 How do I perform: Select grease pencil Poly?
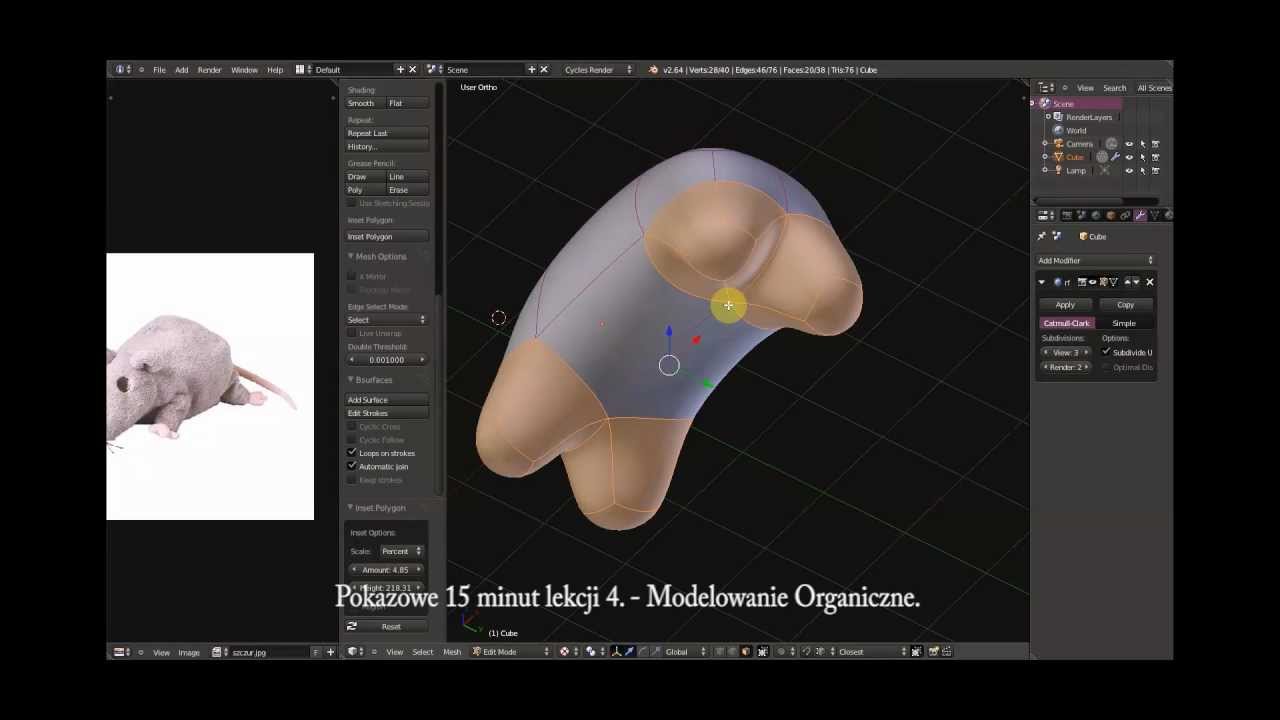click(366, 190)
